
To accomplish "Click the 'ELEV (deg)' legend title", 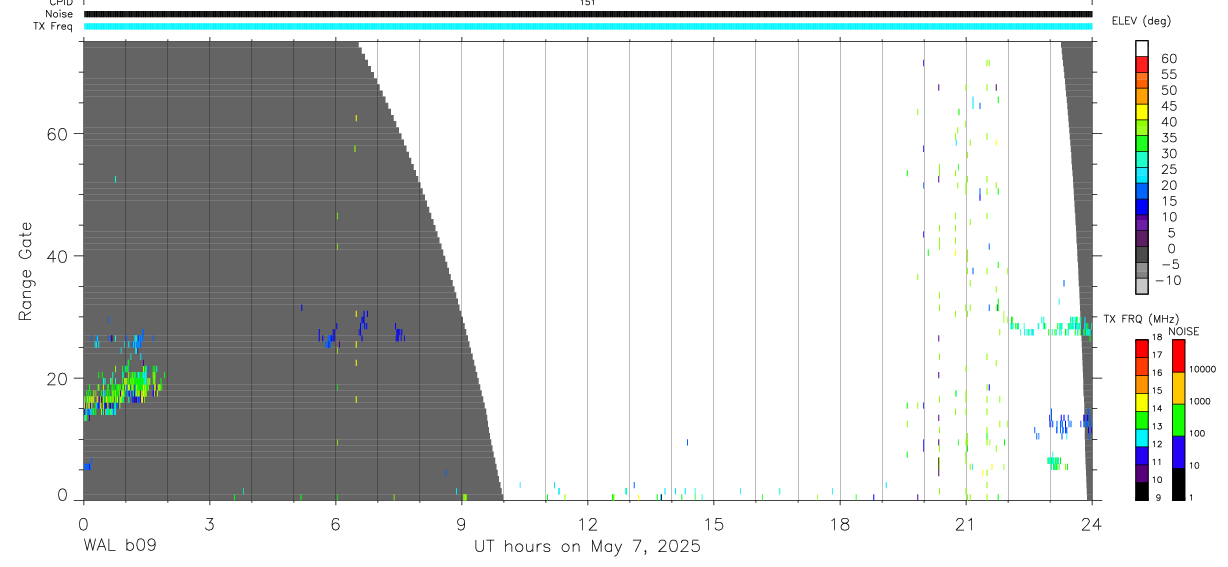I will coord(1141,21).
